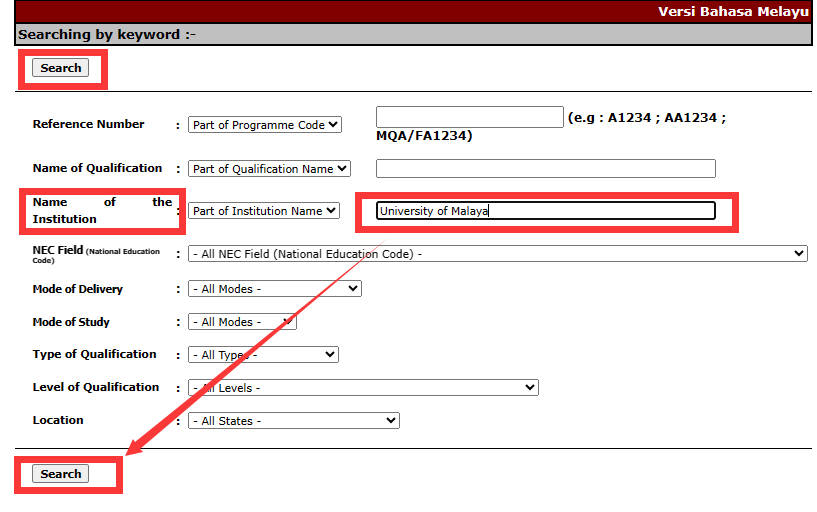Viewport: 817px width, 512px height.
Task: Click the 'Type of Qualification' label
Action: point(94,354)
